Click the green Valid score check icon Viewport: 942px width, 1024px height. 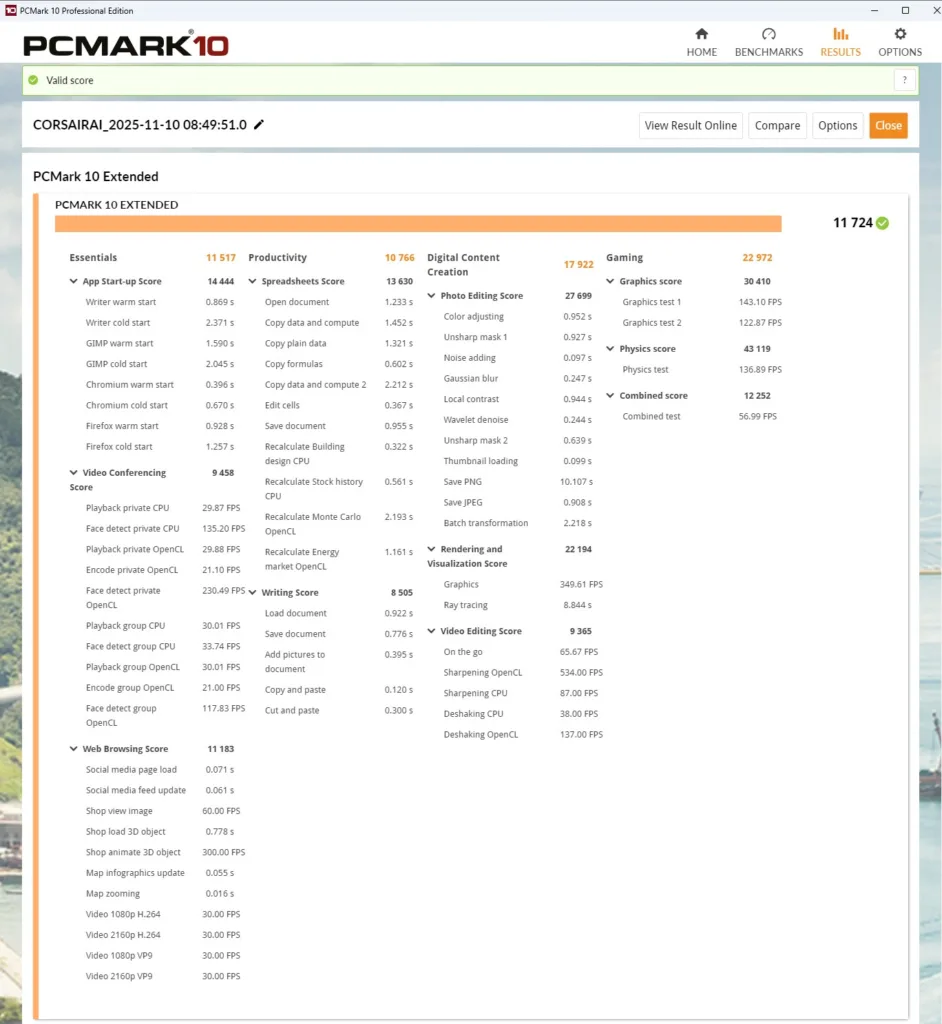tap(34, 80)
